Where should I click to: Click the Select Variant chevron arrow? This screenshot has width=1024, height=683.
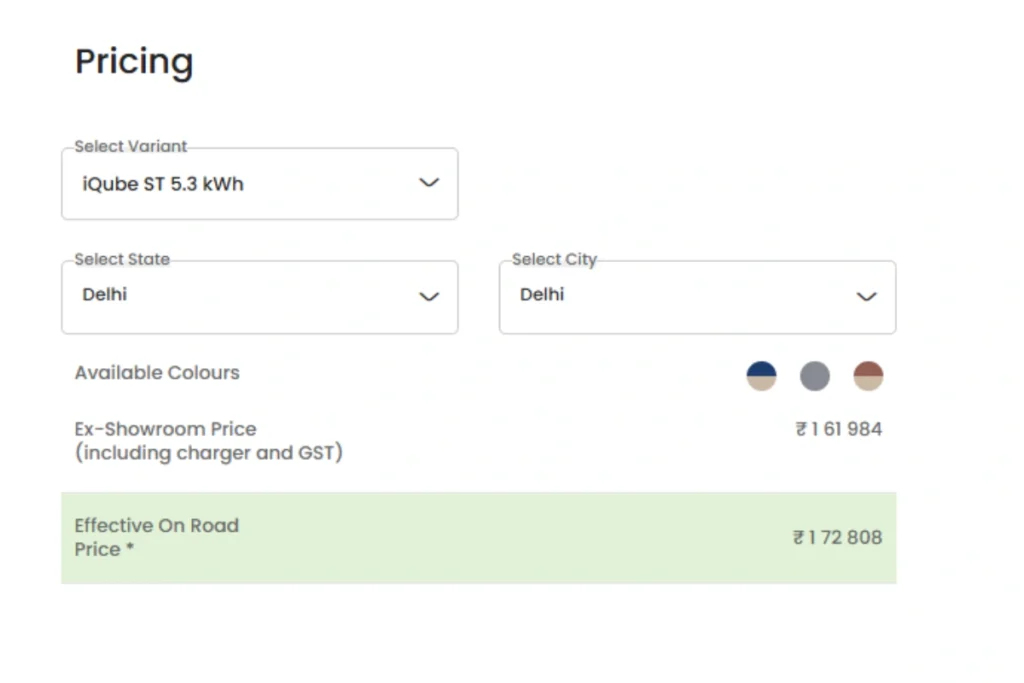[x=429, y=183]
